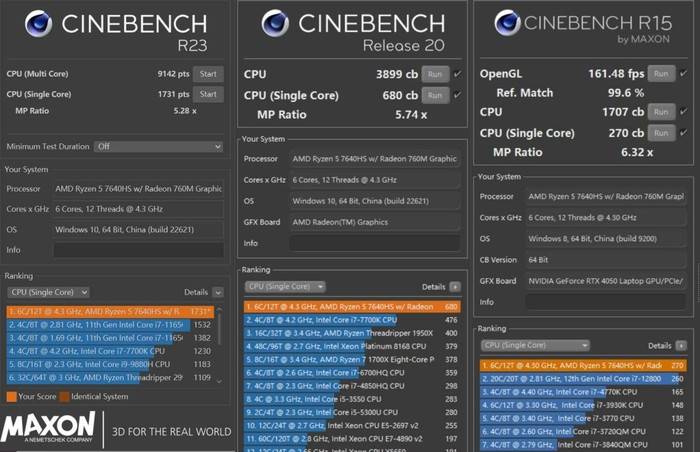
Task: Start the R23 CPU (Single Core) test
Action: click(x=208, y=94)
